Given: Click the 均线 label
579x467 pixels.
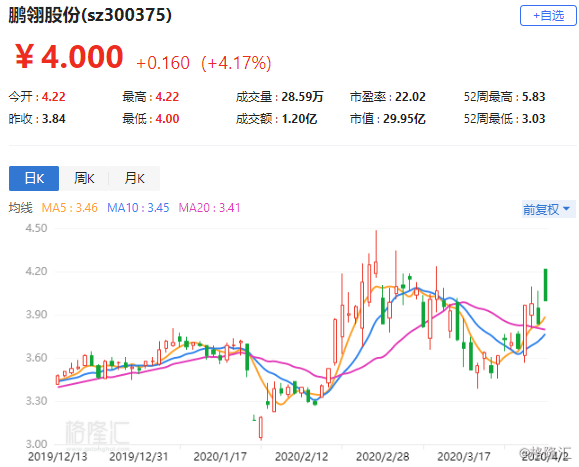Looking at the screenshot, I should 21,208.
